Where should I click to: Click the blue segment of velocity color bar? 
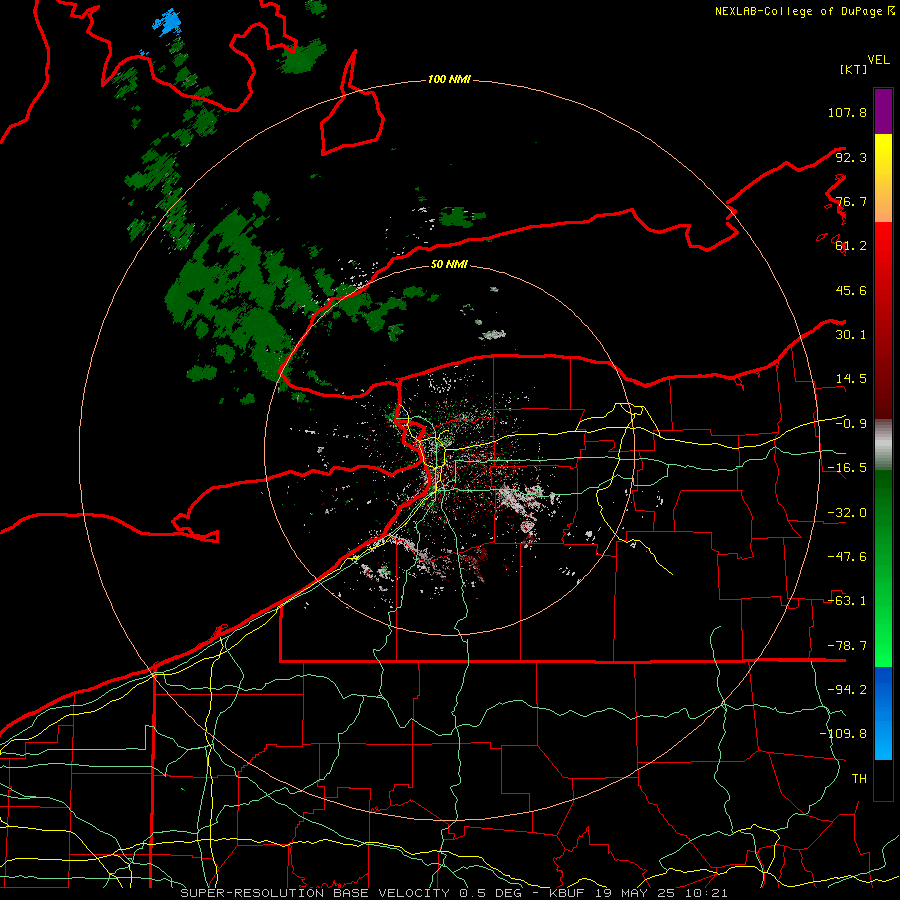(x=883, y=713)
